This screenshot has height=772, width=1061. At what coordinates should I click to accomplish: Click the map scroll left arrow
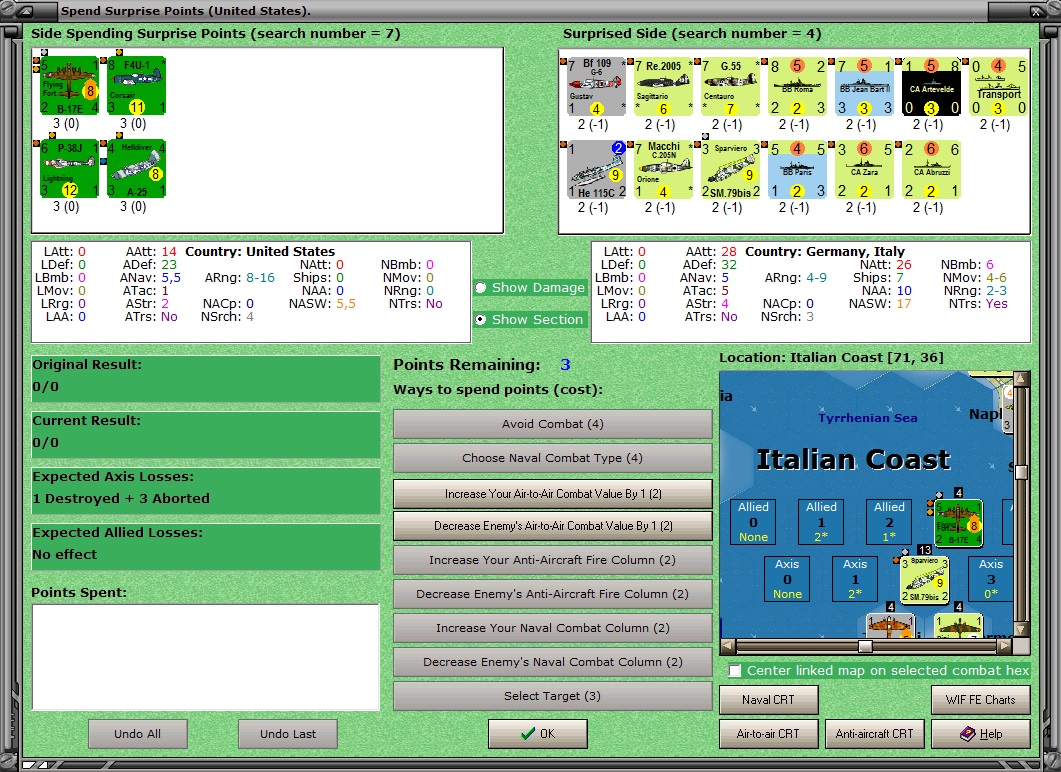728,646
